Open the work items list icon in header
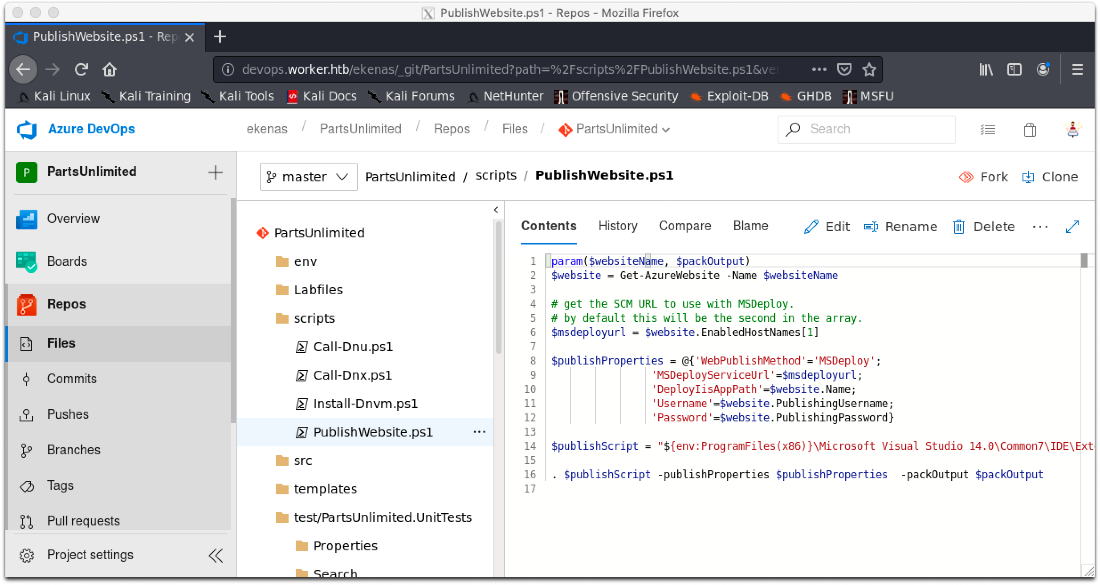Viewport: 1100px width, 585px height. (x=988, y=130)
